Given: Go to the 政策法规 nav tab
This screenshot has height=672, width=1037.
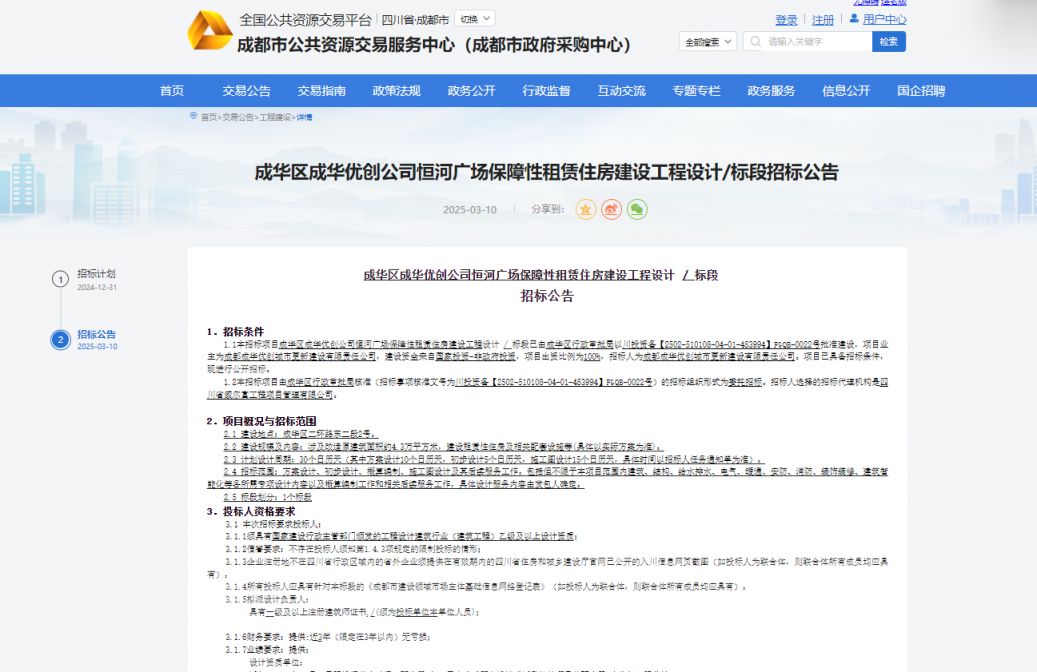Looking at the screenshot, I should 396,91.
